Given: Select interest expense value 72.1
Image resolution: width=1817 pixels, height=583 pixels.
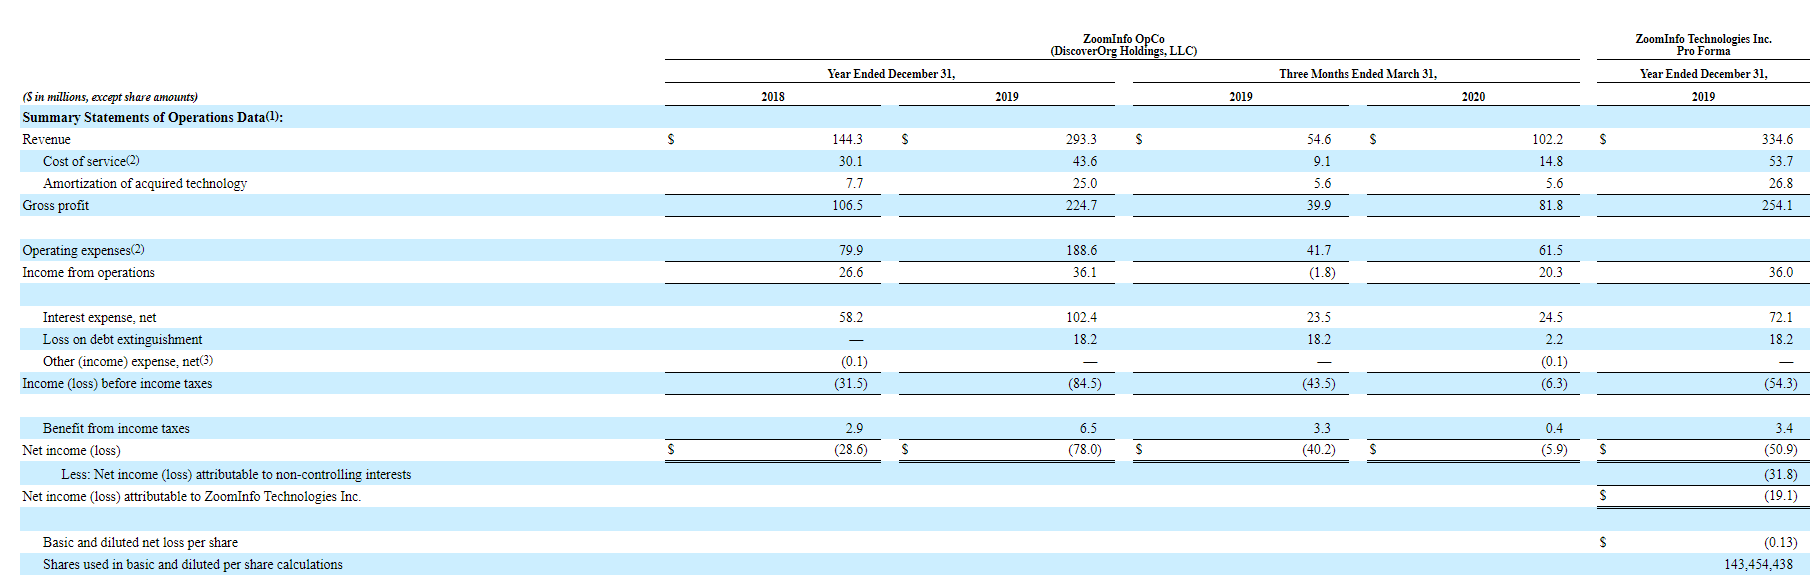Looking at the screenshot, I should tap(1781, 317).
